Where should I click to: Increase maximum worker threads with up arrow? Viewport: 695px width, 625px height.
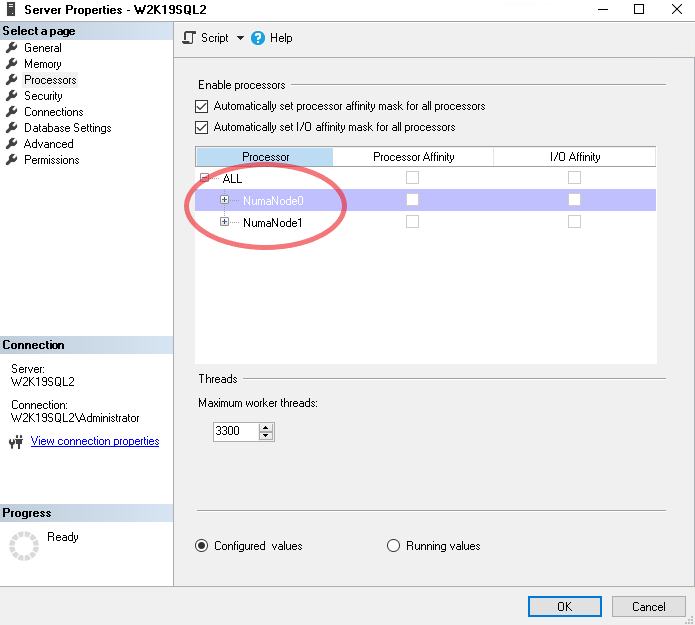pos(266,427)
